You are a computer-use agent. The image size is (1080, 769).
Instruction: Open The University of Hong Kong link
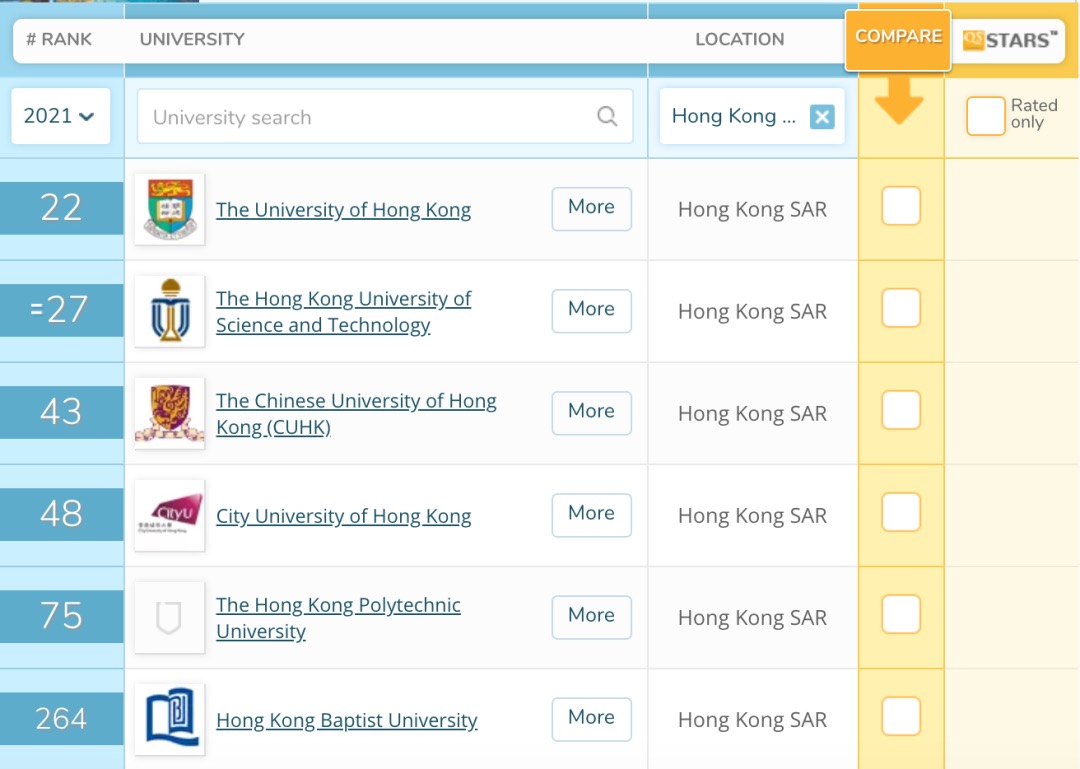[344, 209]
